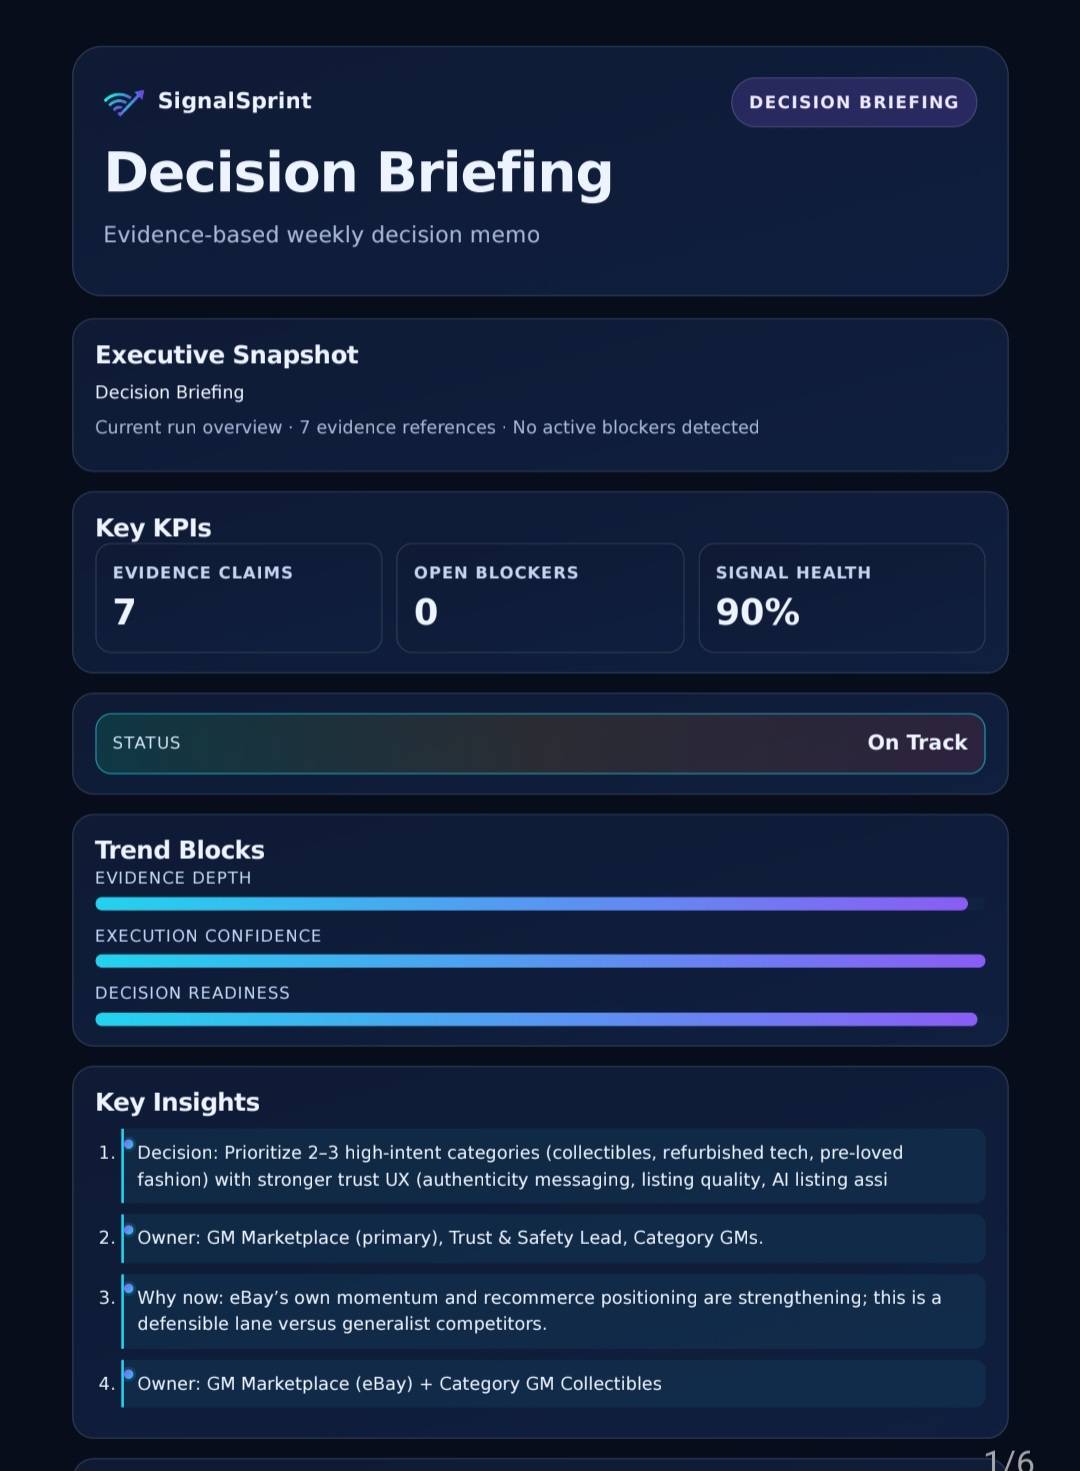1080x1471 pixels.
Task: Select the Category GM Collectibles owner insight
Action: (553, 1384)
